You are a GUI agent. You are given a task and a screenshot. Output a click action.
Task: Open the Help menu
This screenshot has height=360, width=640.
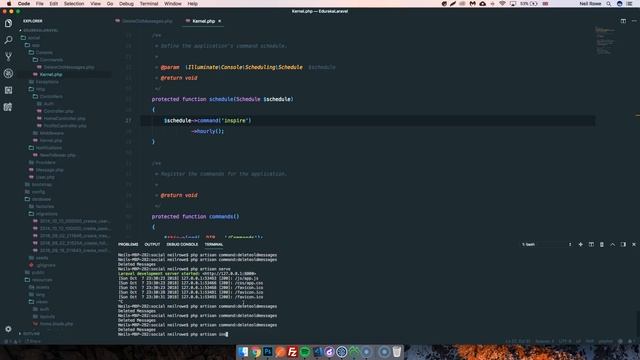point(193,4)
